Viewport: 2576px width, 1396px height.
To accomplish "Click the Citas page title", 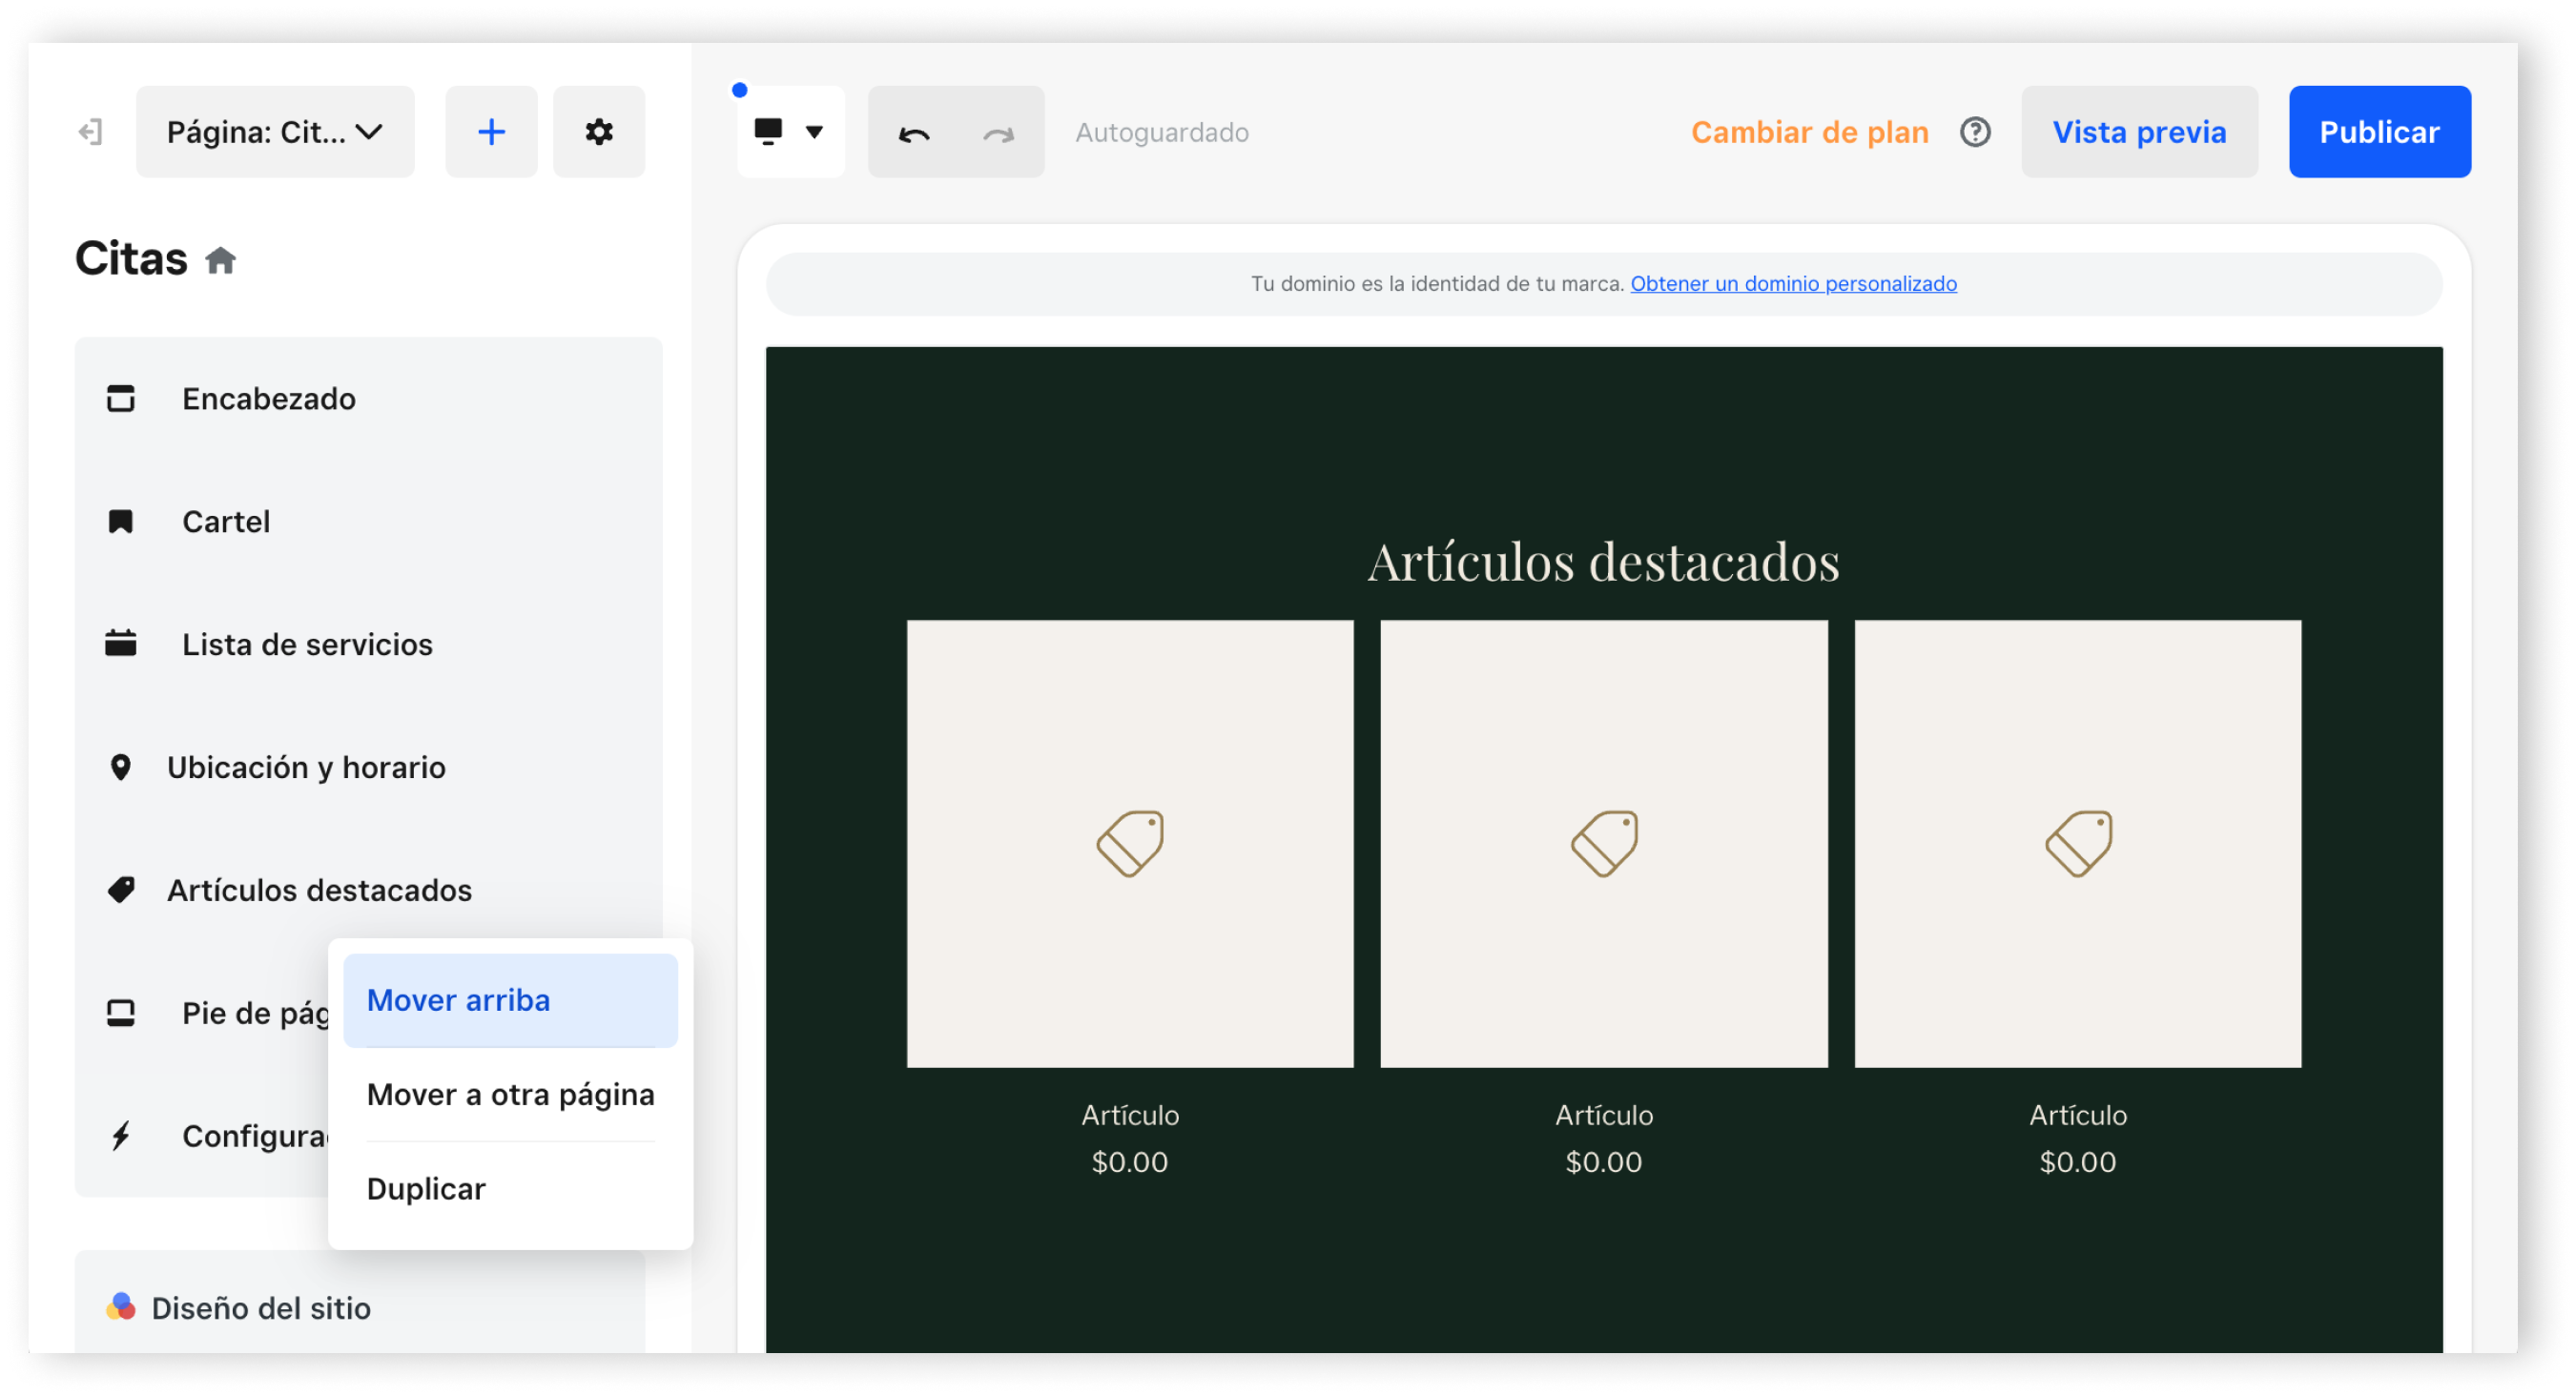I will click(131, 259).
